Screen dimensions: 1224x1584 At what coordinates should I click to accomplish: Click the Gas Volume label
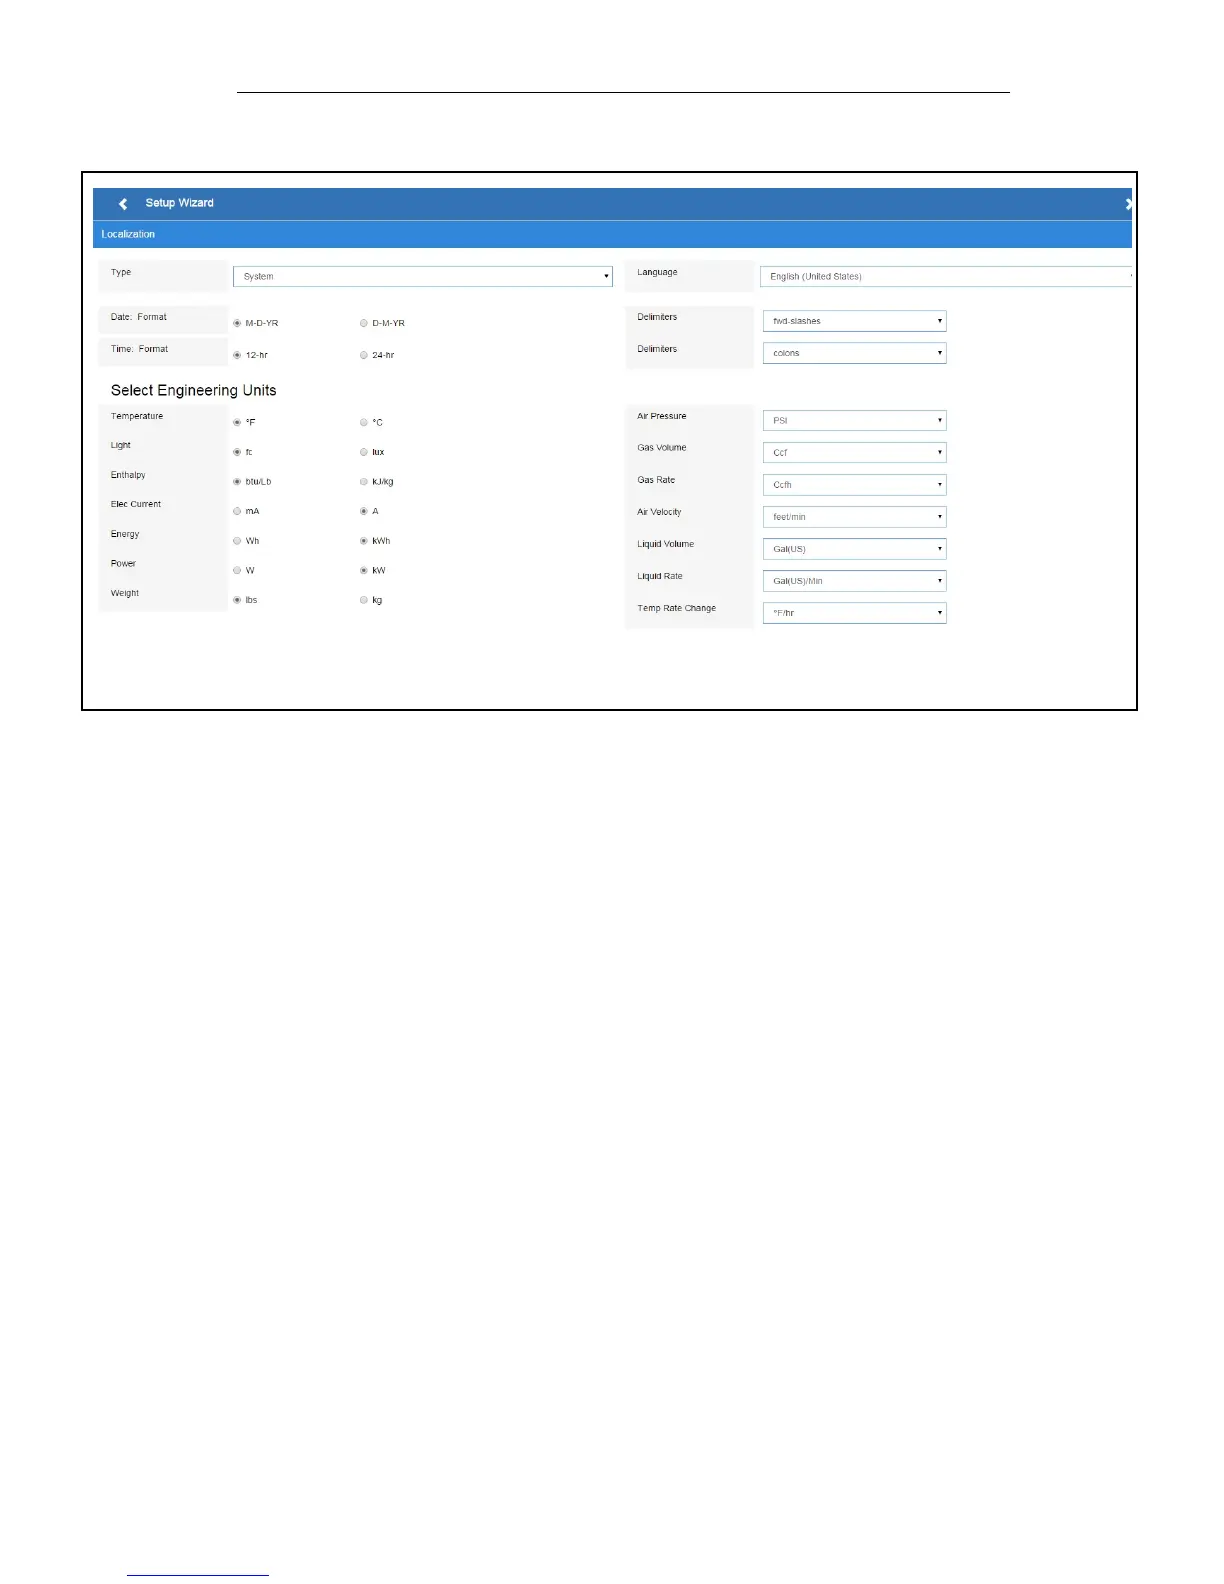click(x=661, y=448)
